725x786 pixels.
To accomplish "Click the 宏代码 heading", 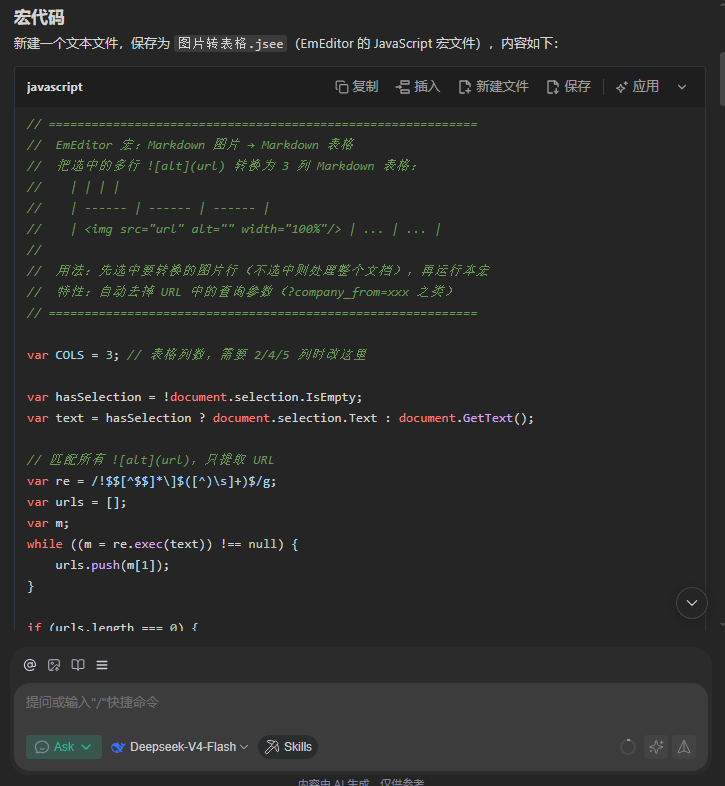I will [x=39, y=18].
